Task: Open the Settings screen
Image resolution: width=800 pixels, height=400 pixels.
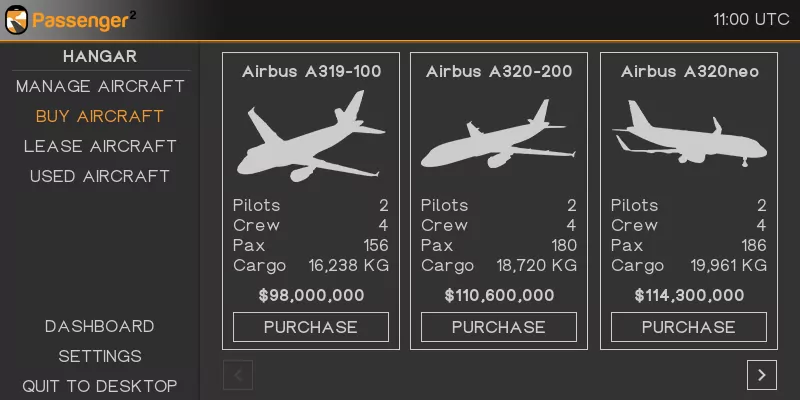Action: pos(100,356)
